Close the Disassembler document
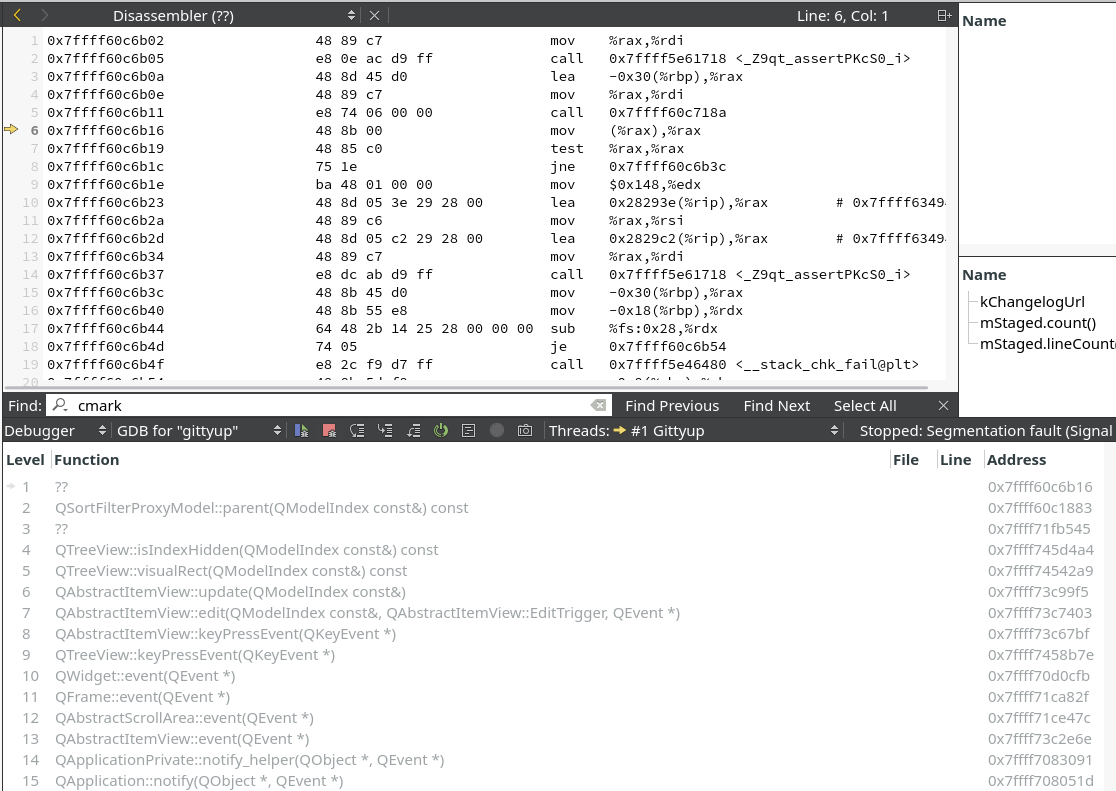Viewport: 1116px width, 791px height. pos(374,15)
